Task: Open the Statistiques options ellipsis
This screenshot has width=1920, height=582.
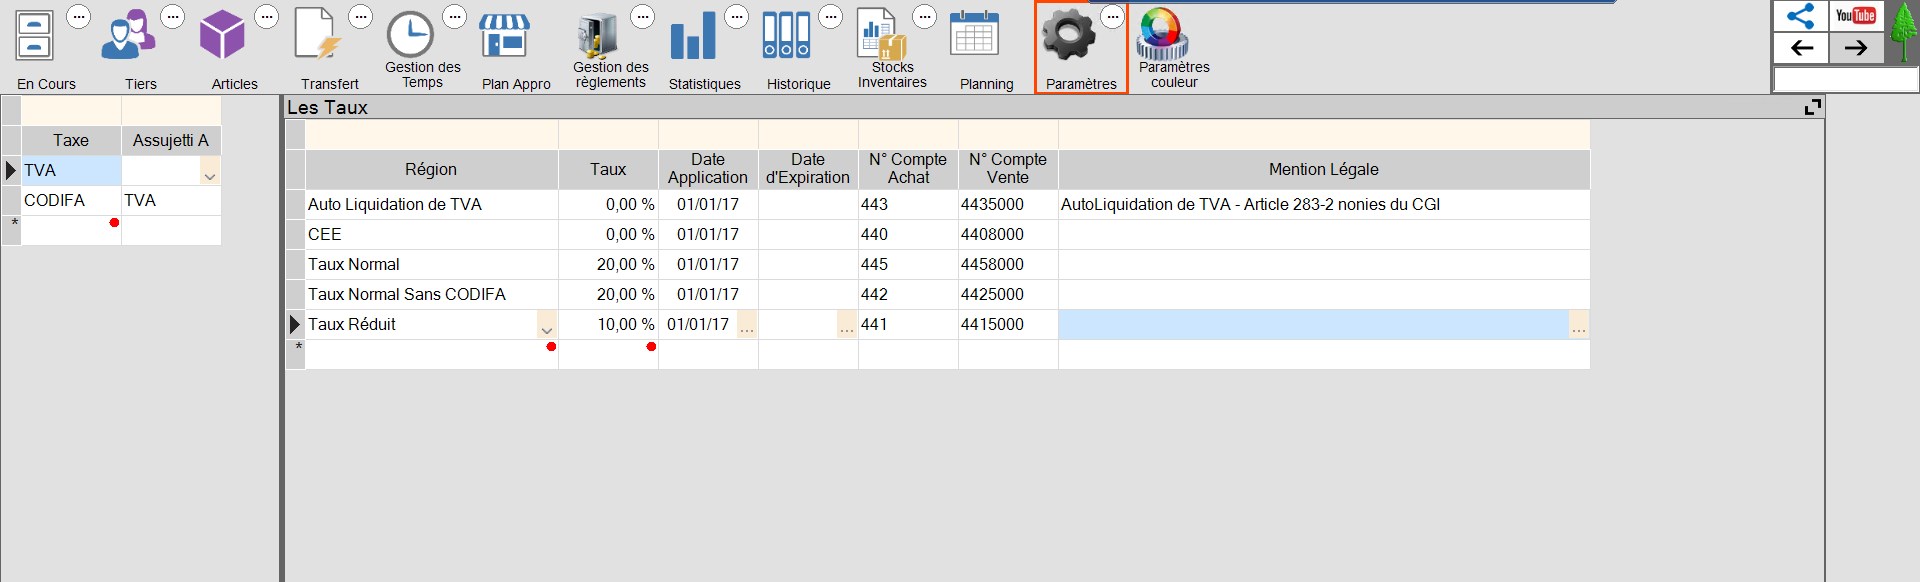Action: [737, 16]
